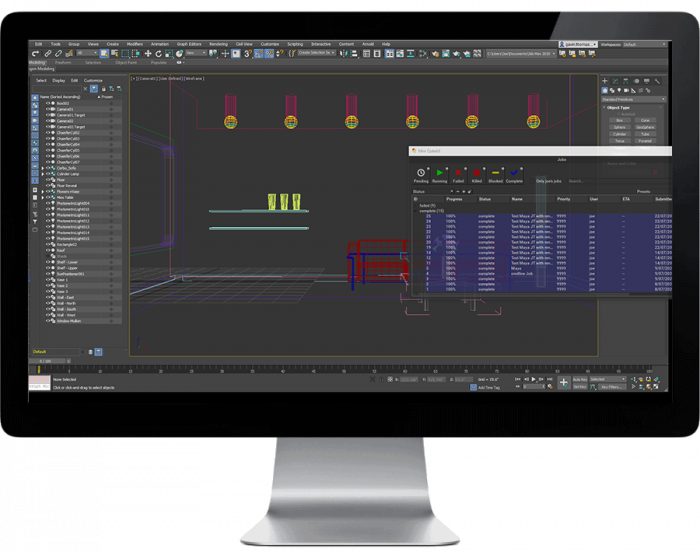This screenshot has width=700, height=552.
Task: Create a Box primitive
Action: 620,120
